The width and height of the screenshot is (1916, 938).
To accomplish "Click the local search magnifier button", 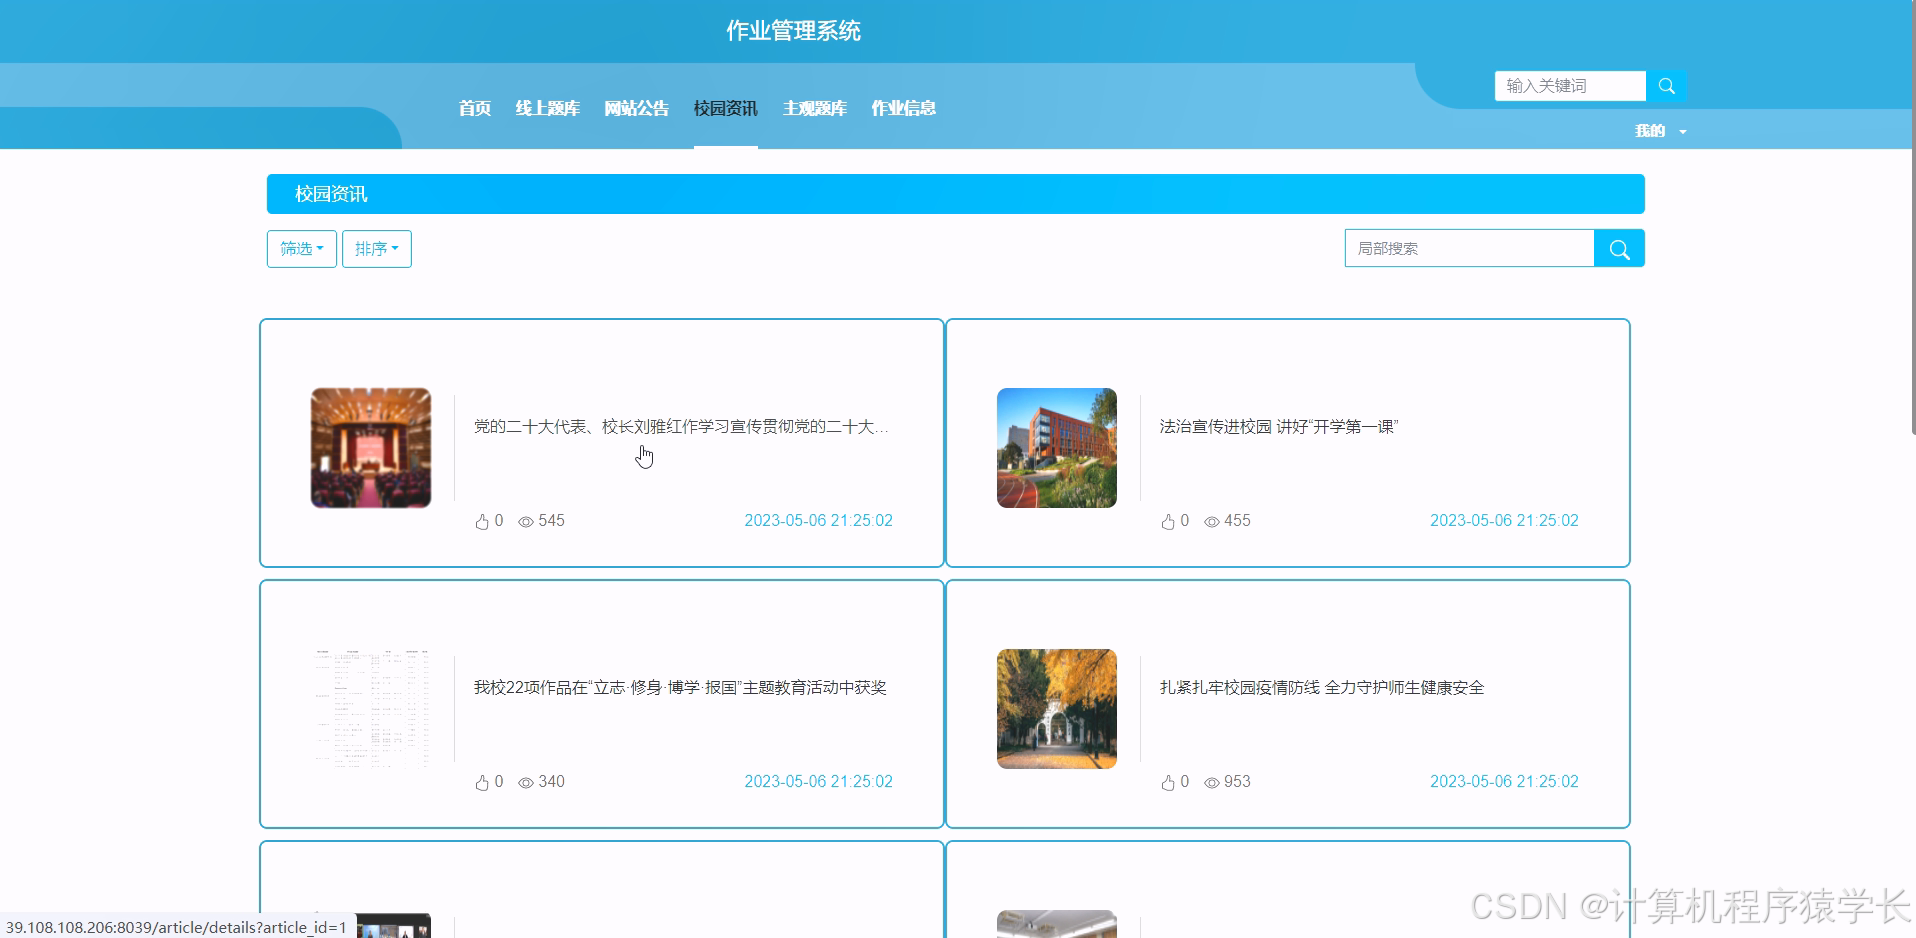I will [1619, 249].
